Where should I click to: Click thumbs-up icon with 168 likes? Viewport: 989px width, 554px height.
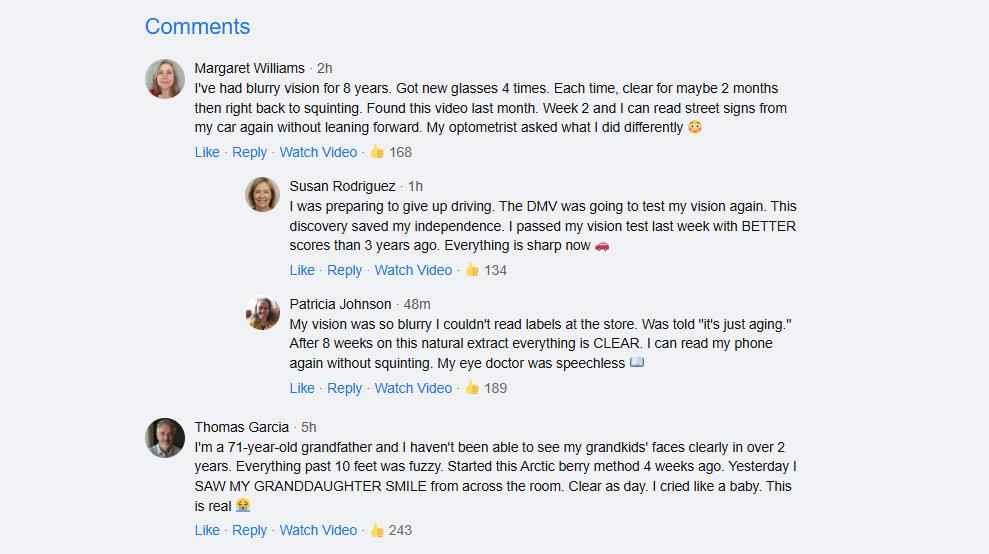[x=377, y=152]
